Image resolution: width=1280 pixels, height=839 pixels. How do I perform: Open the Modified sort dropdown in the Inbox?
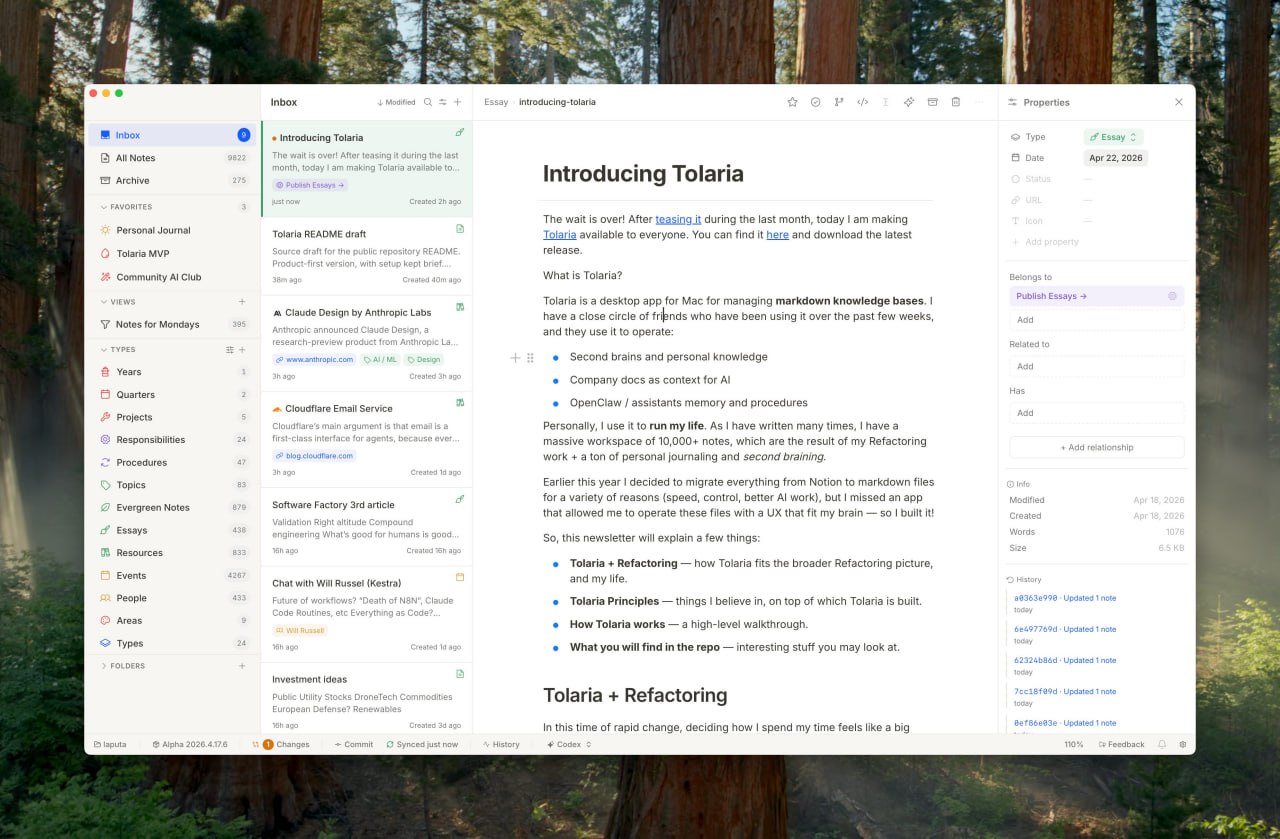tap(396, 101)
